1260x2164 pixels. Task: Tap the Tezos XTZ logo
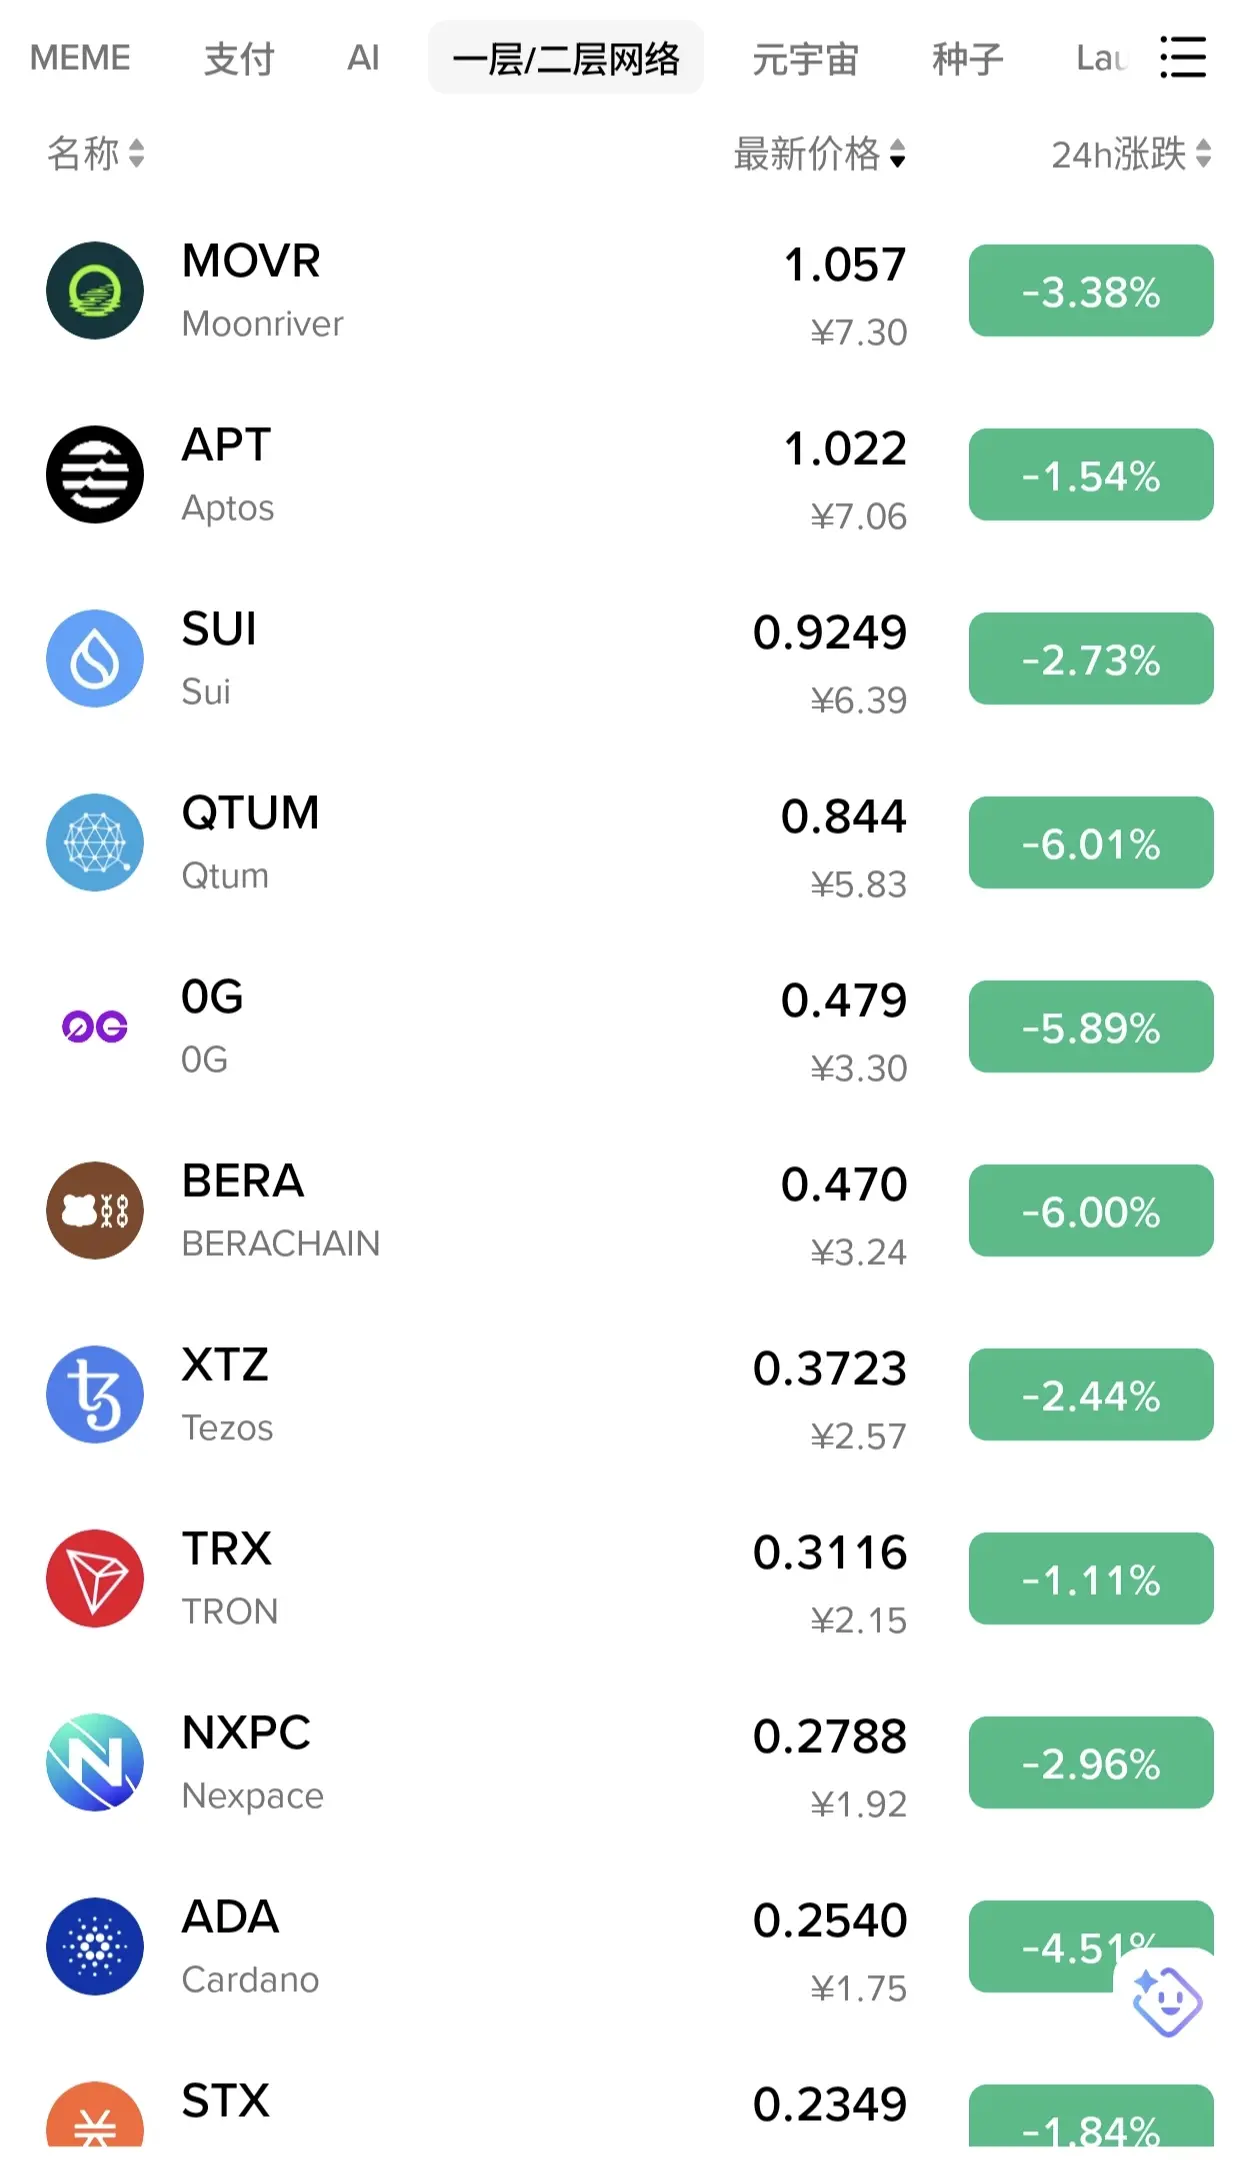[x=95, y=1394]
